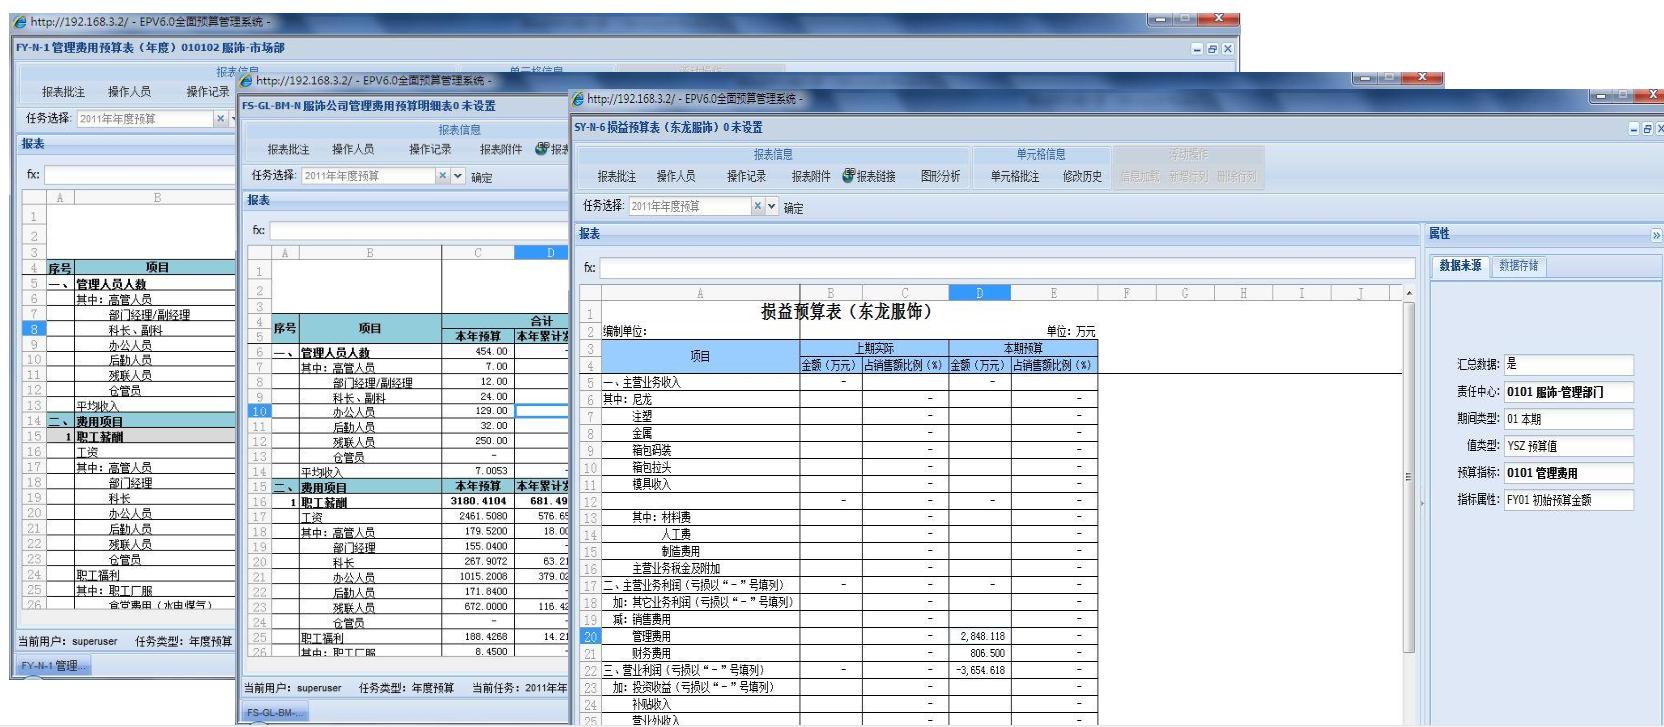1664x727 pixels.
Task: Click the 指标属性 field FY01 初始预算金额
Action: pos(1569,500)
